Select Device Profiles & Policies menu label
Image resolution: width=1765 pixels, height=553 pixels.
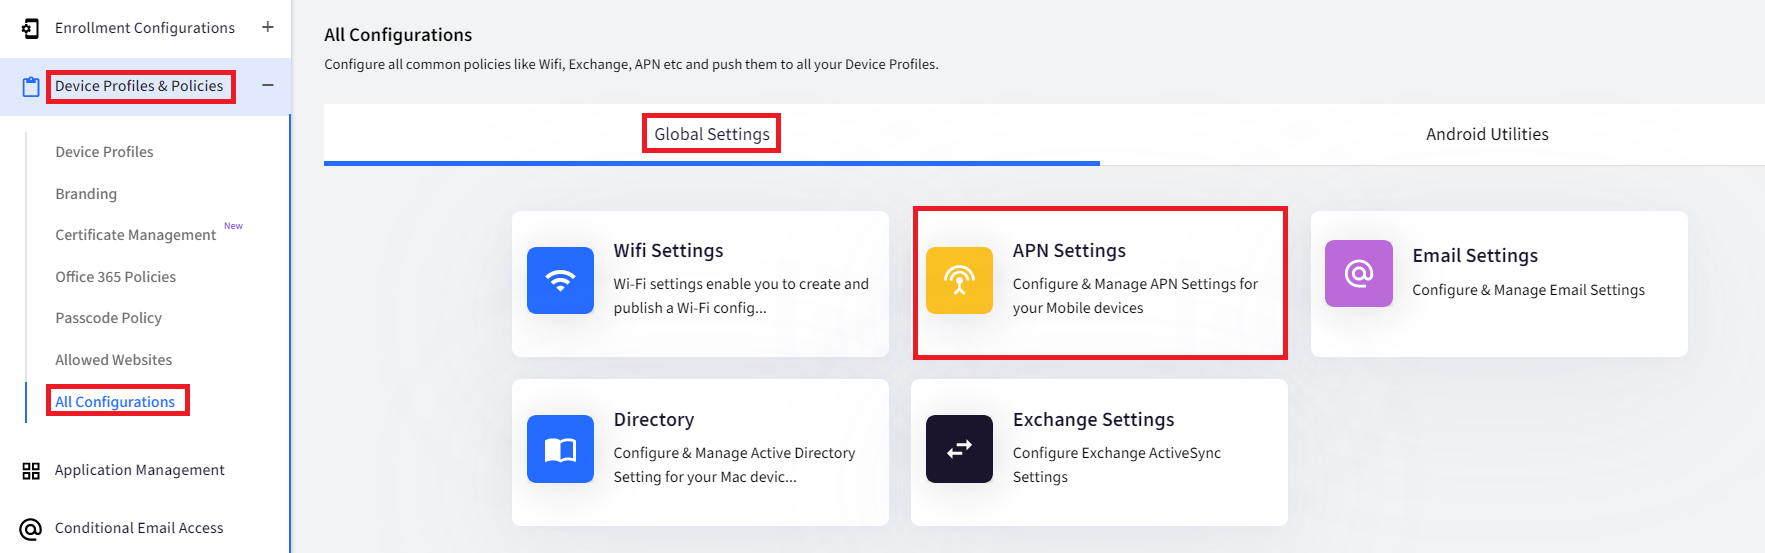pyautogui.click(x=139, y=86)
